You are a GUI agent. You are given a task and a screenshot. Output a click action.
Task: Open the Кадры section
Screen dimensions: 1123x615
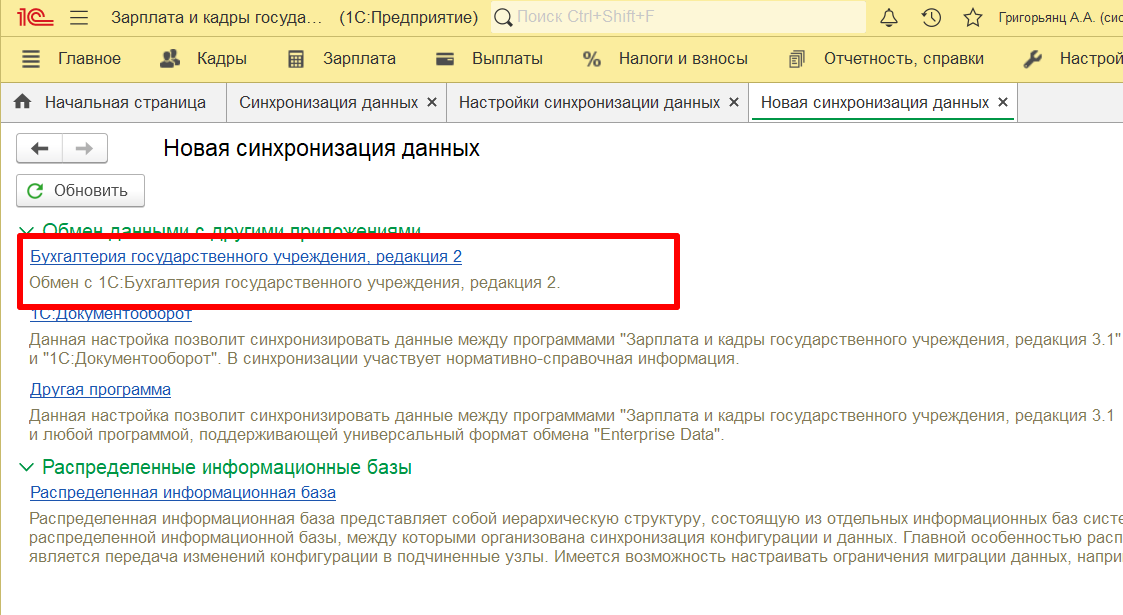204,59
